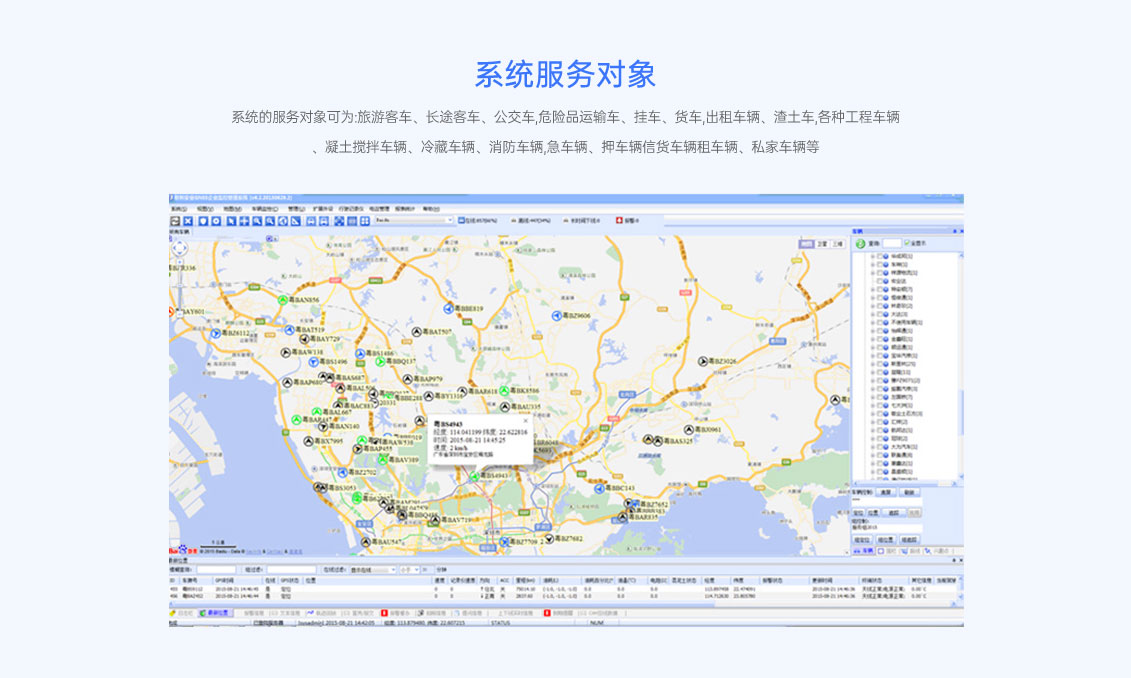Image resolution: width=1131 pixels, height=678 pixels.
Task: Check the 宝华汽车 group checkbox
Action: click(x=880, y=356)
